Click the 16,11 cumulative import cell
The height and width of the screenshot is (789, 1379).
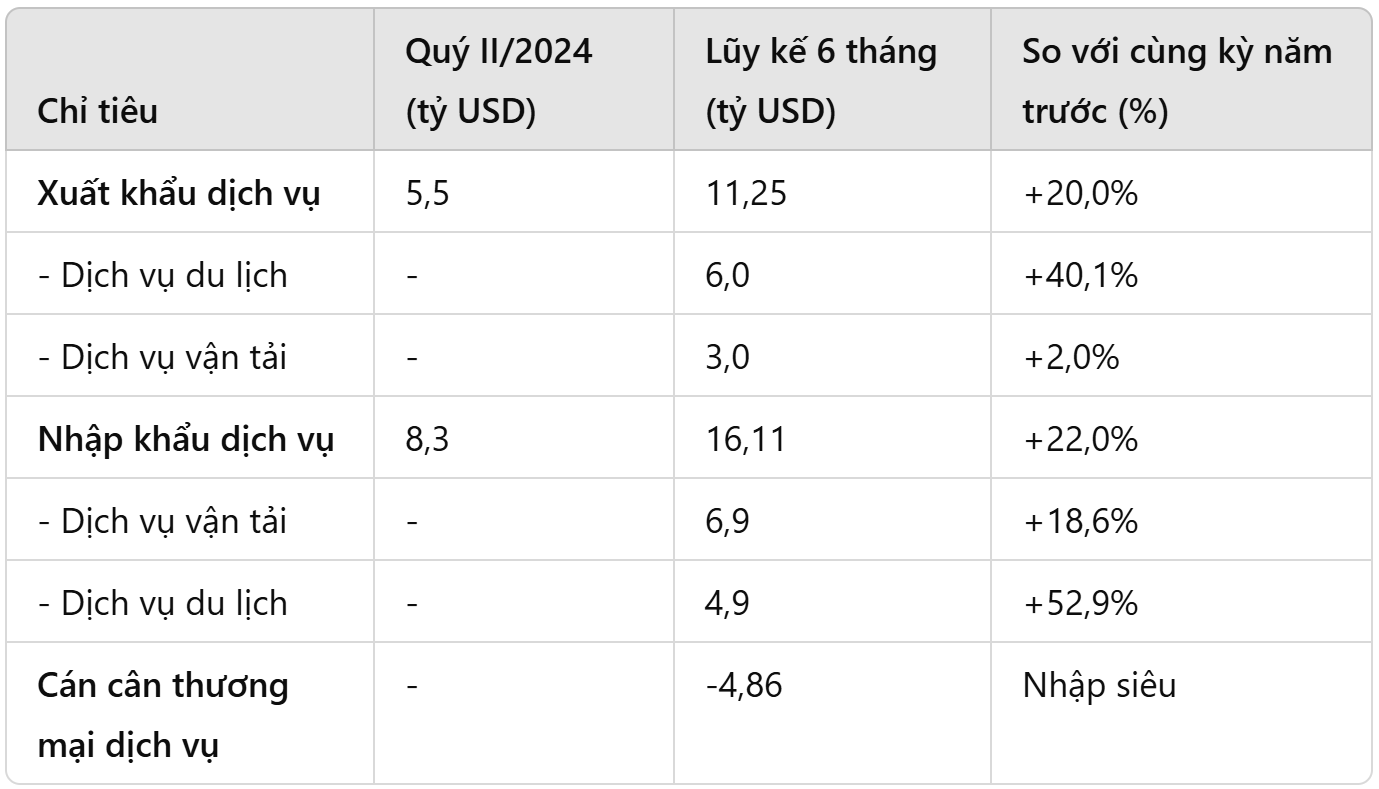coord(745,439)
